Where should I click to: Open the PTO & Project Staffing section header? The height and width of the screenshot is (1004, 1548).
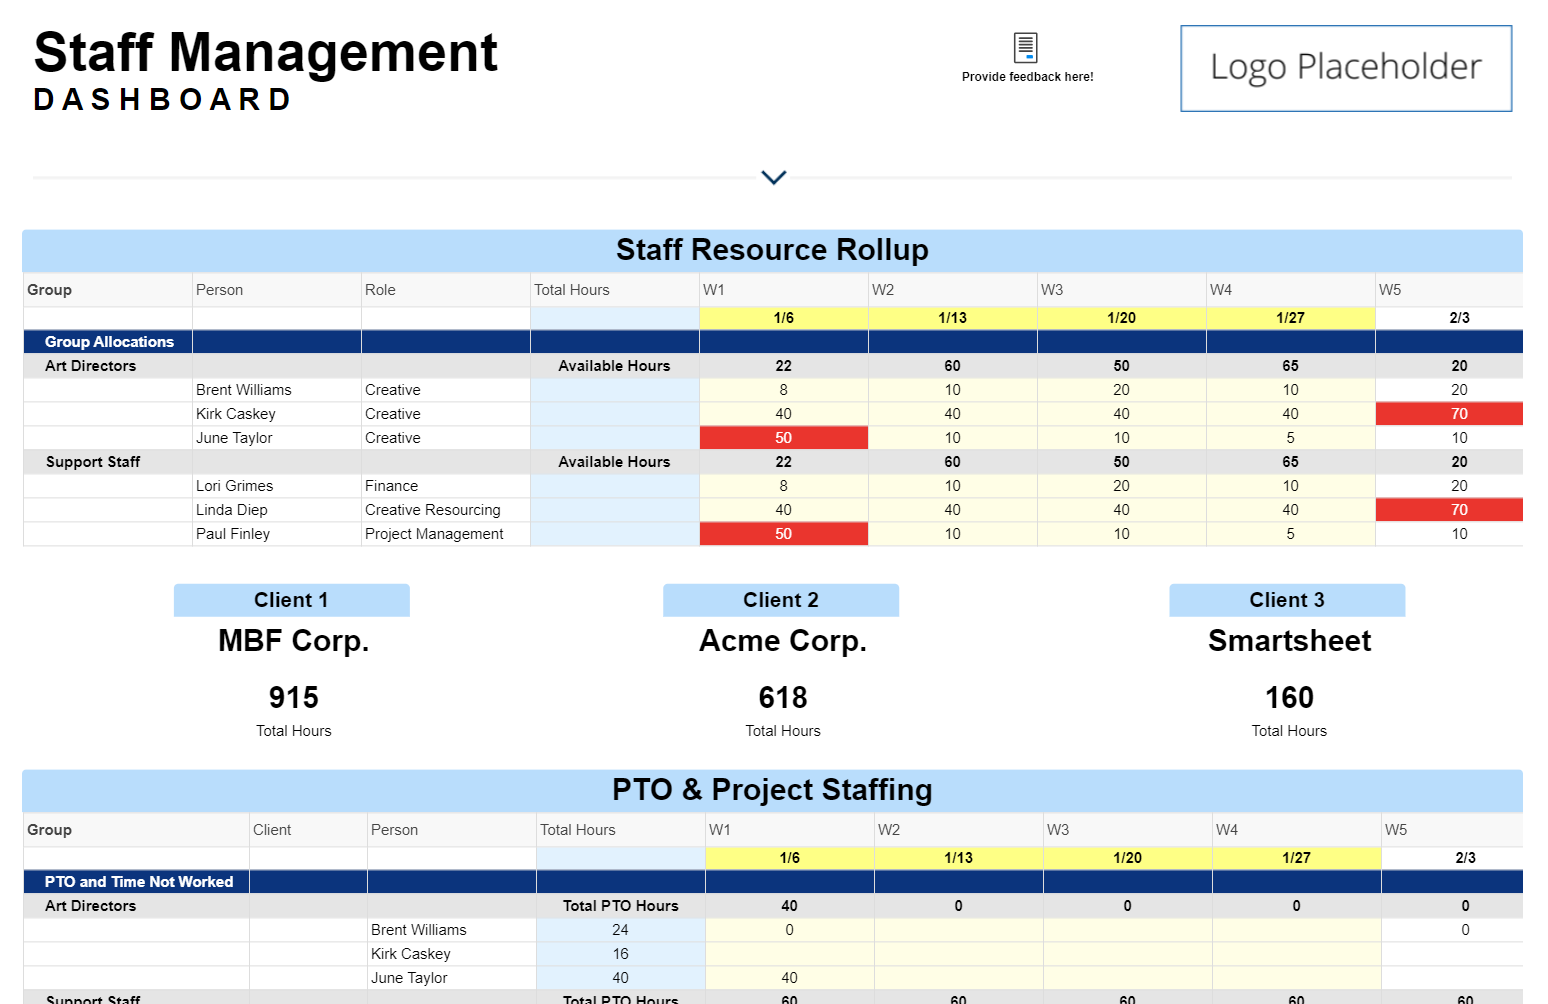(x=772, y=789)
